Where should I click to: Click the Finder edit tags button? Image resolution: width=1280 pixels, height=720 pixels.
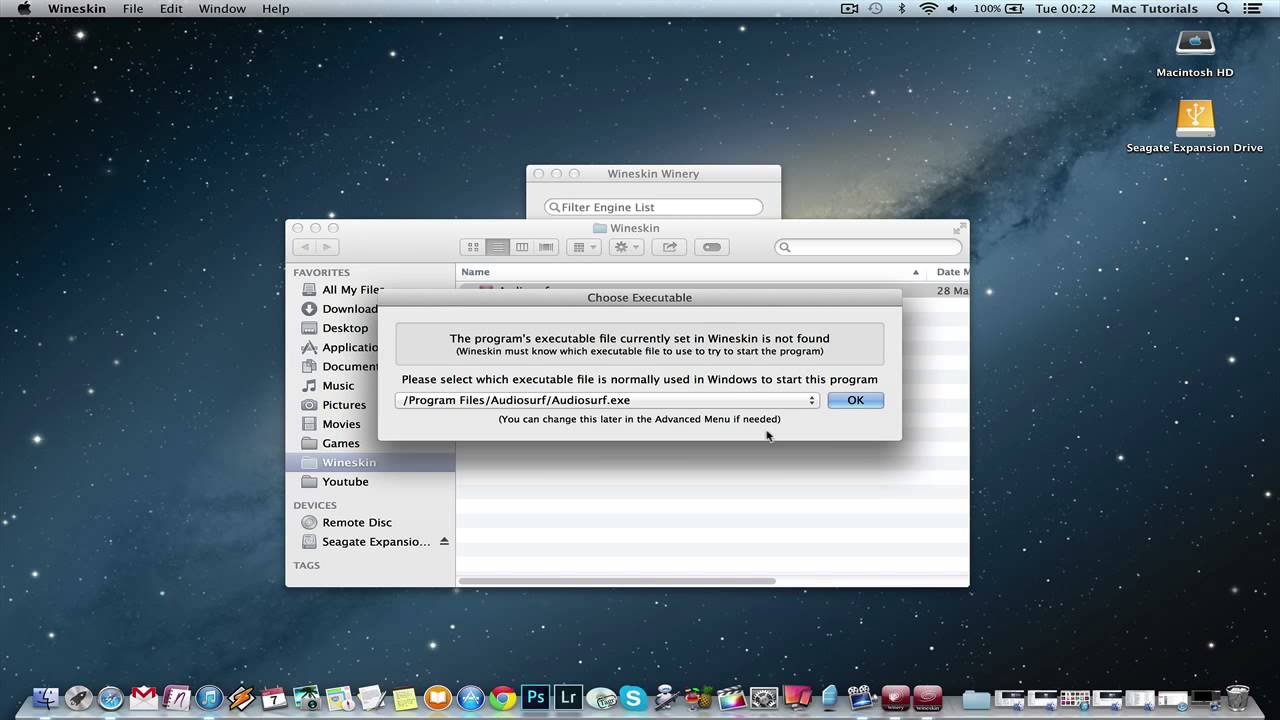[x=712, y=247]
